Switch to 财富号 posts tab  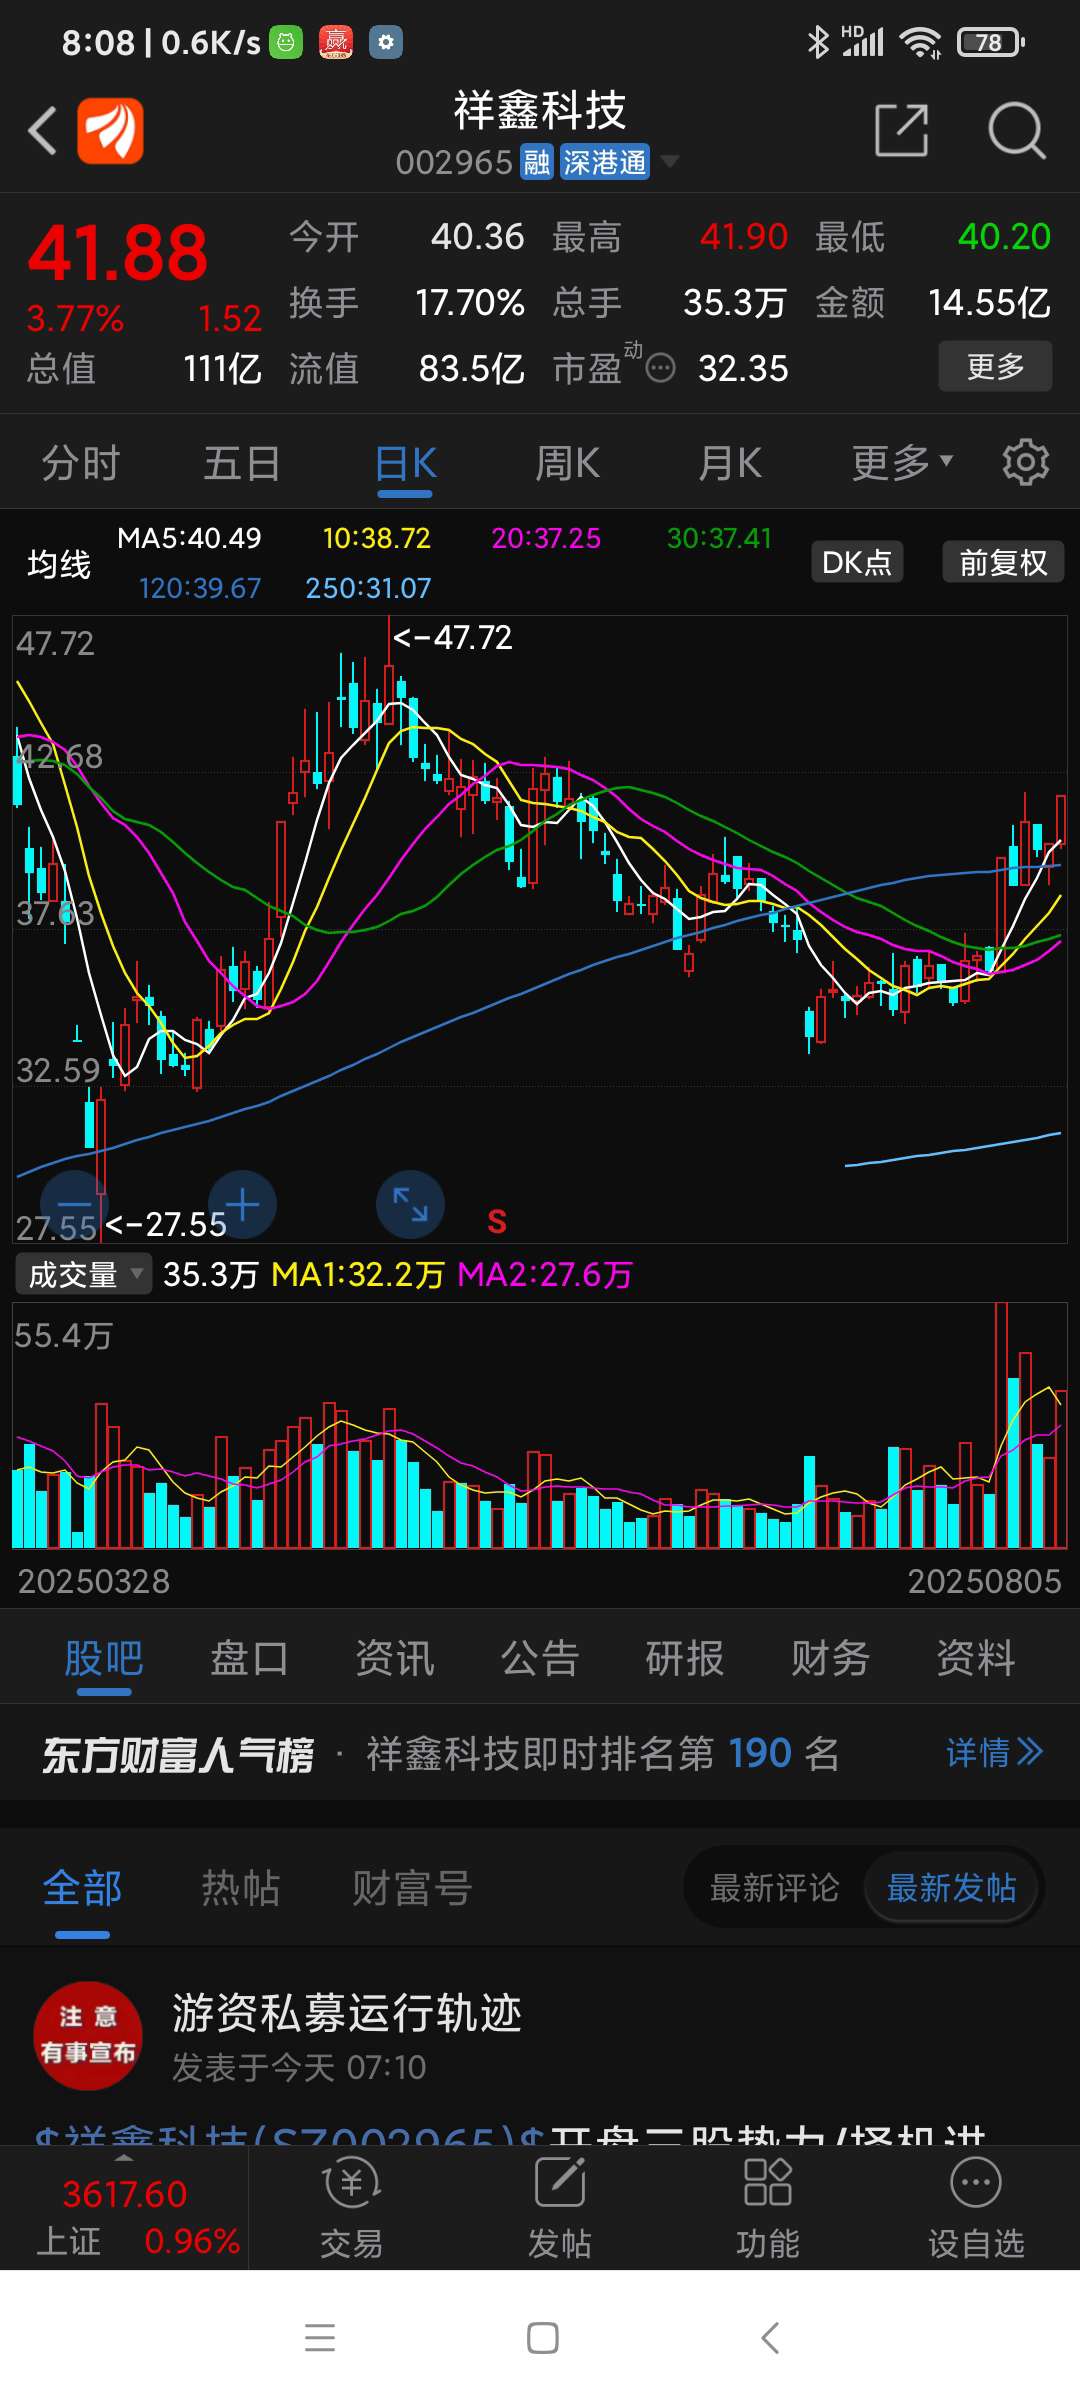[x=412, y=1888]
